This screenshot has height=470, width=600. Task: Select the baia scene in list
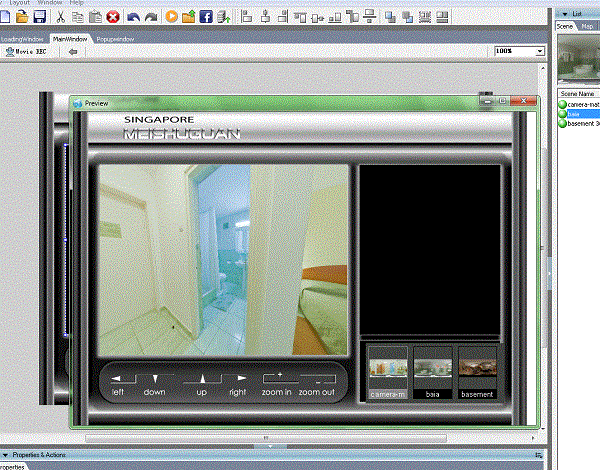(579, 114)
